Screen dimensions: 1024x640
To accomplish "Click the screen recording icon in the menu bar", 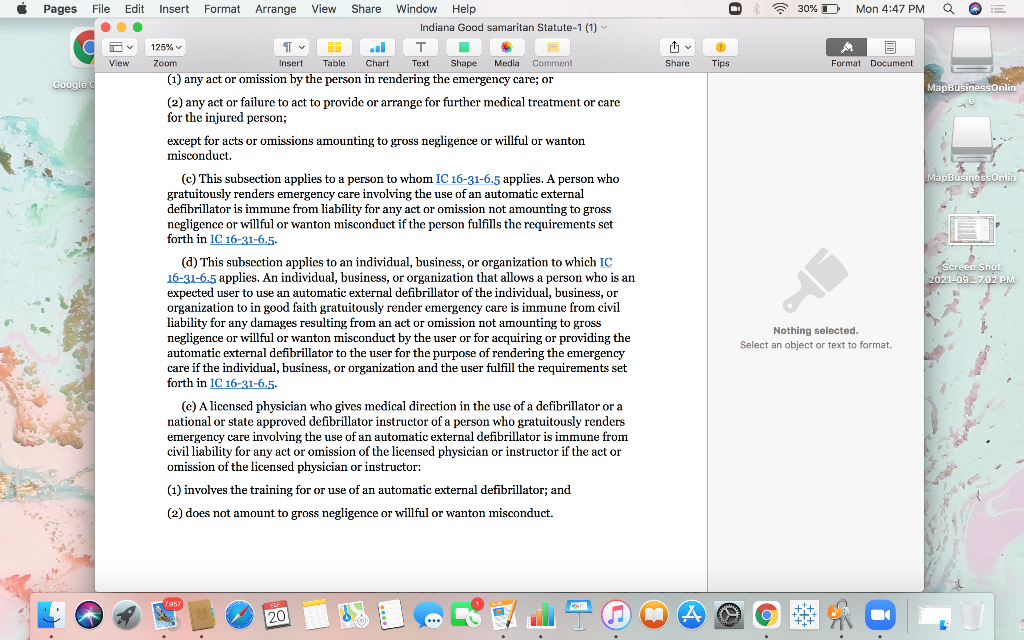I will pyautogui.click(x=735, y=8).
